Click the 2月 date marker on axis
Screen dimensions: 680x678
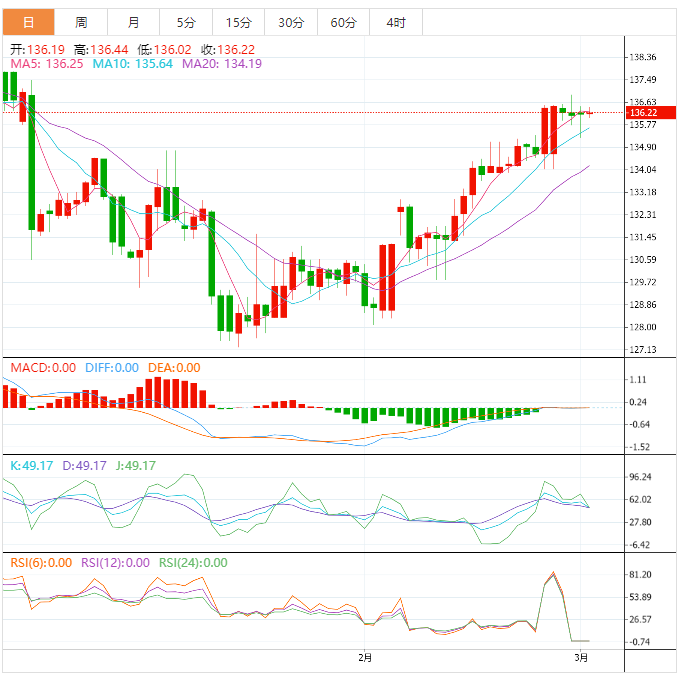tap(365, 658)
